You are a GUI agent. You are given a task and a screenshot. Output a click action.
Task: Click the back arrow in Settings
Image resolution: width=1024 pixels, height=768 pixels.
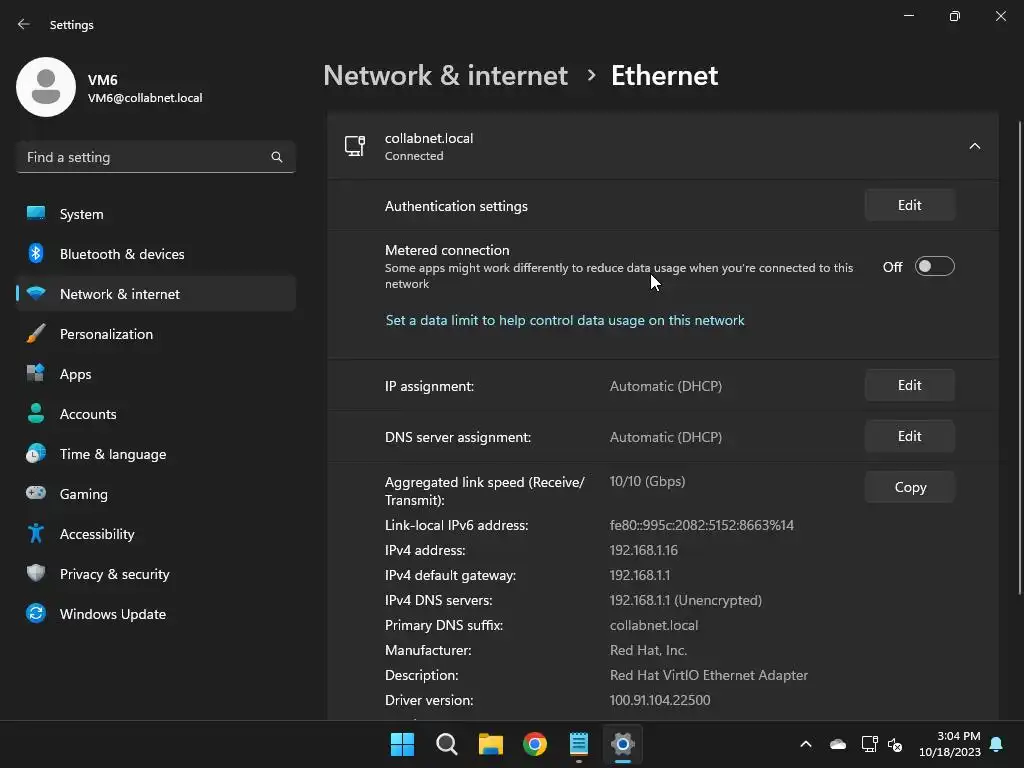(x=24, y=24)
